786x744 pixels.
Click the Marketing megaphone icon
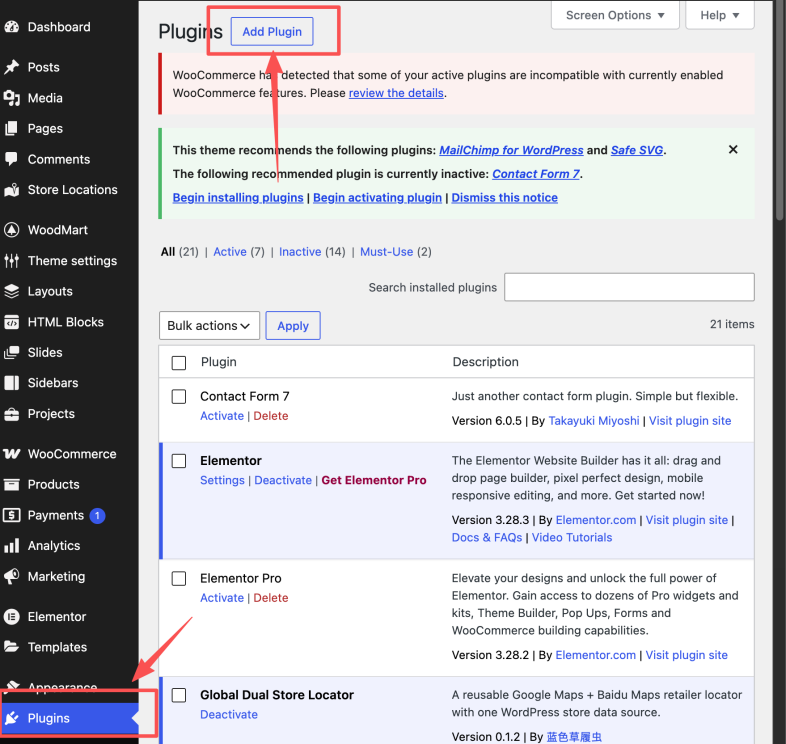click(x=12, y=577)
